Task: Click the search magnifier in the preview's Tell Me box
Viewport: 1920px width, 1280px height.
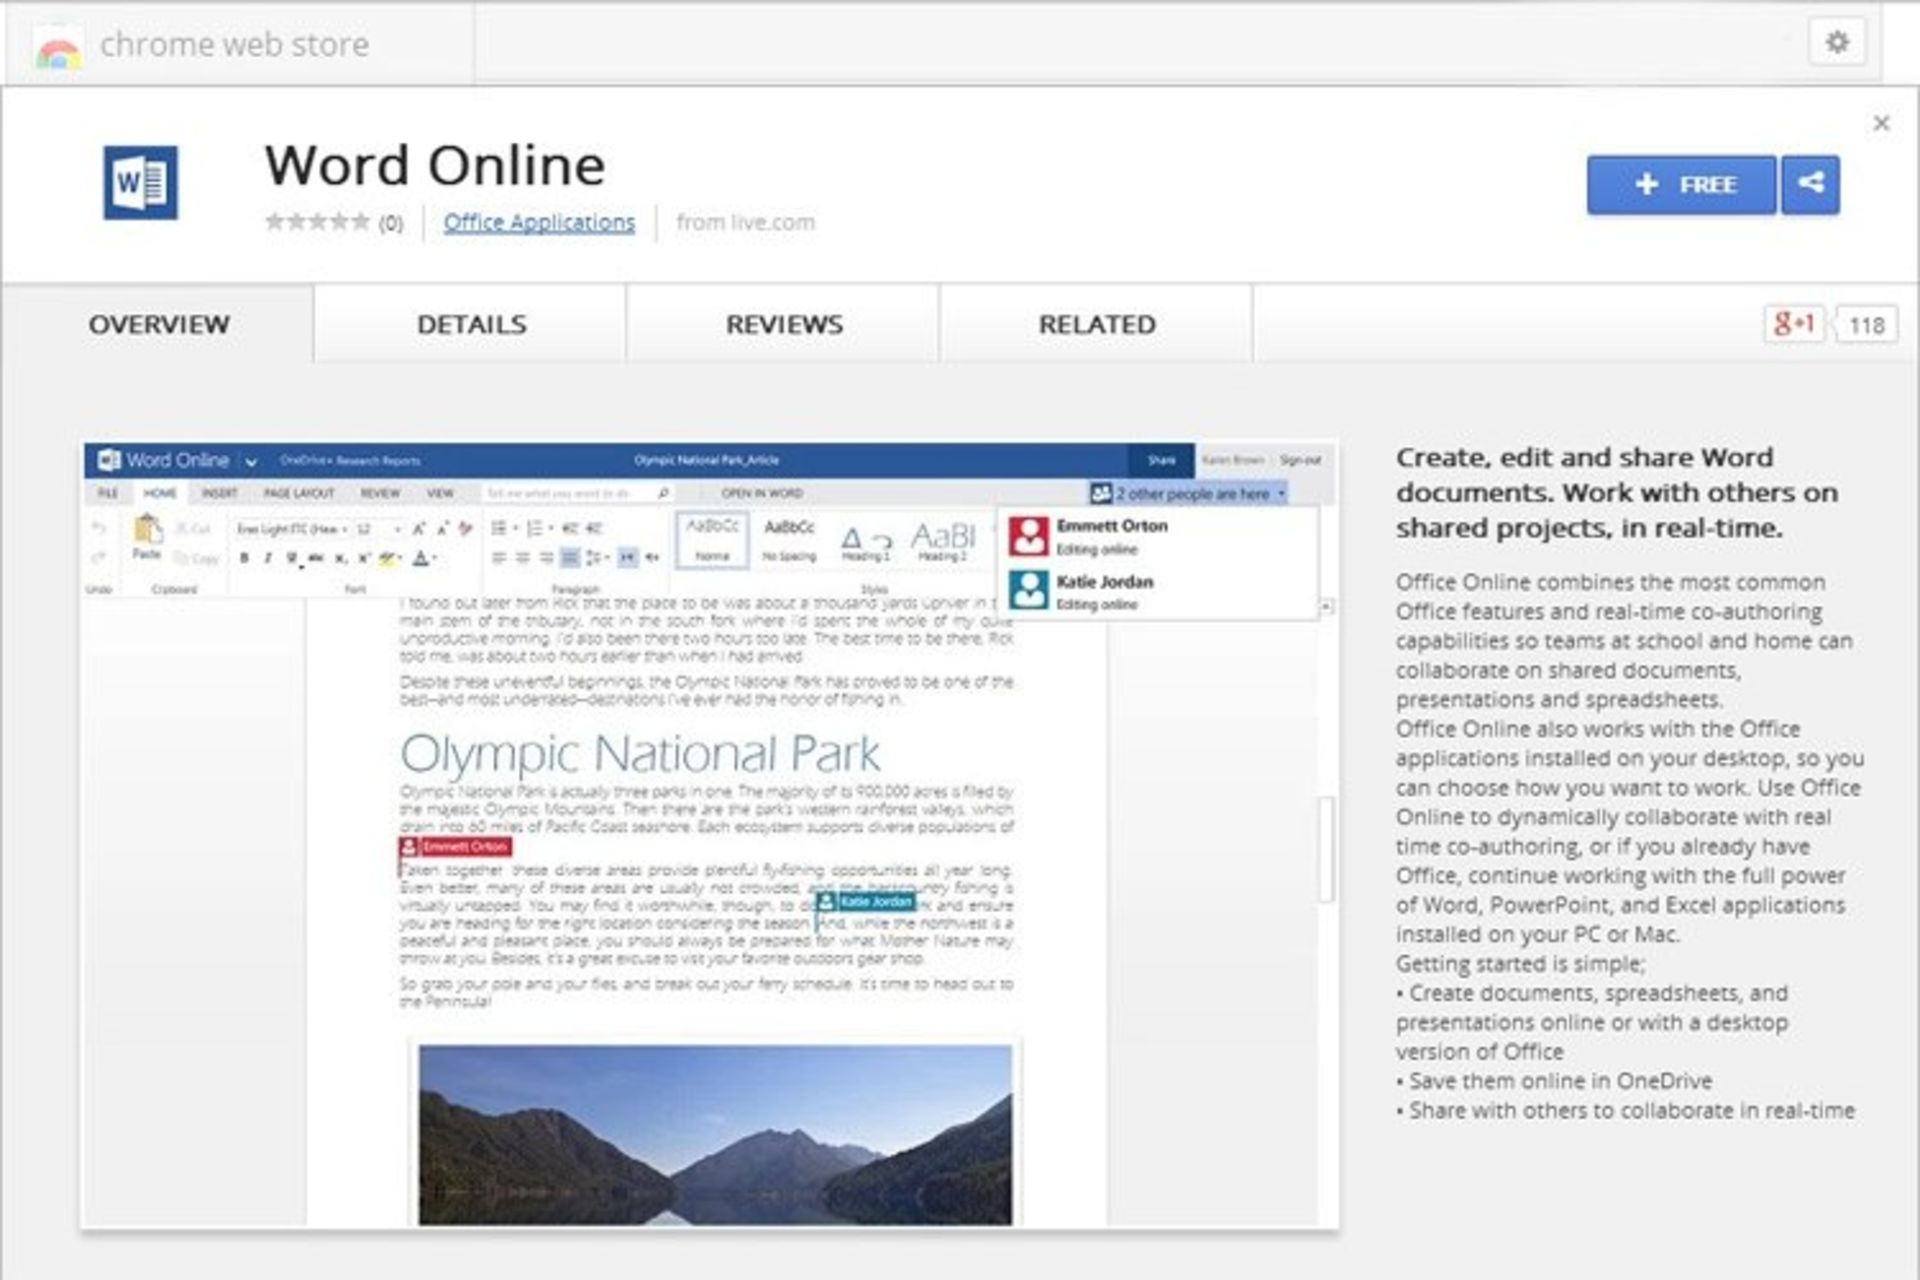Action: pyautogui.click(x=662, y=493)
